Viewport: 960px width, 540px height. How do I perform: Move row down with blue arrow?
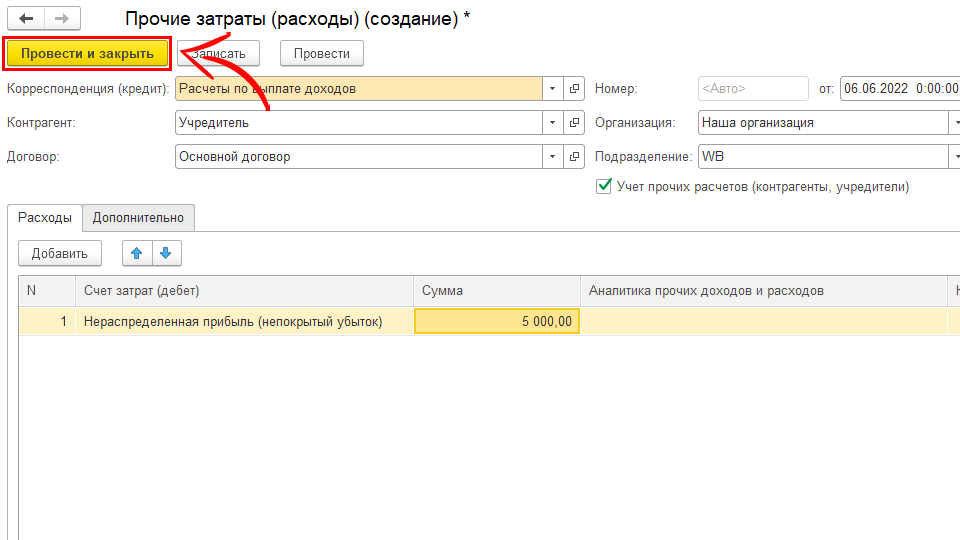click(x=166, y=253)
